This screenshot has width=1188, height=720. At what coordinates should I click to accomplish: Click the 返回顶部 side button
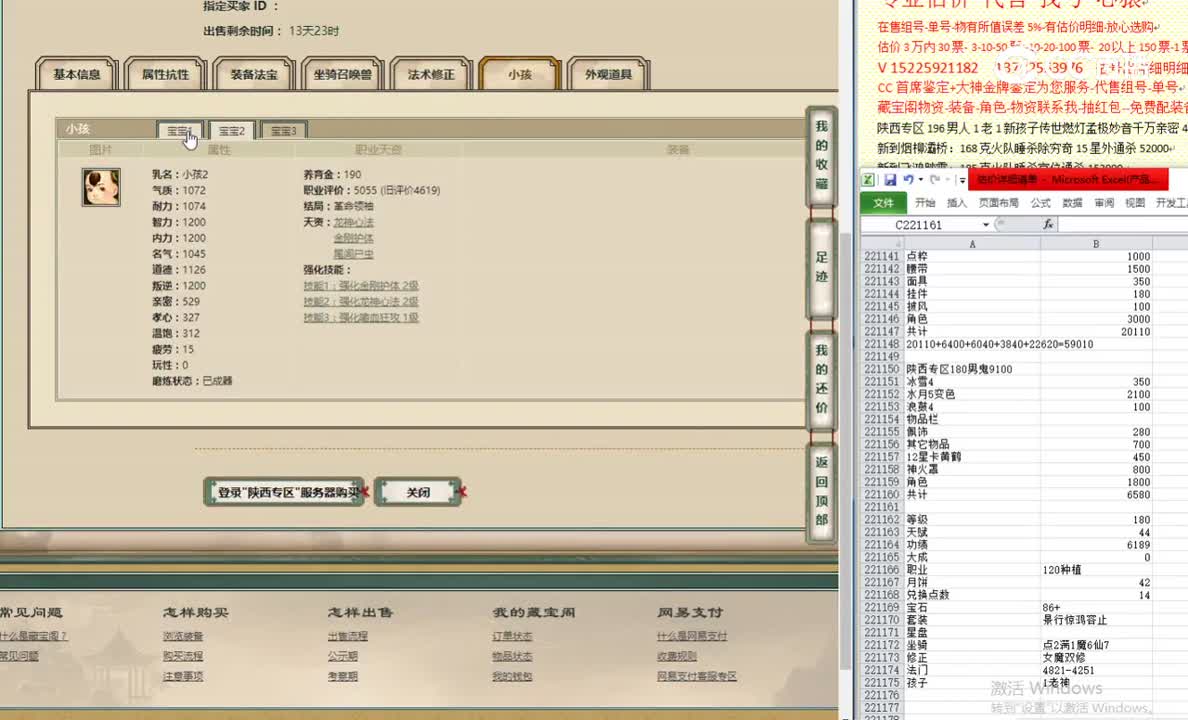[x=821, y=491]
